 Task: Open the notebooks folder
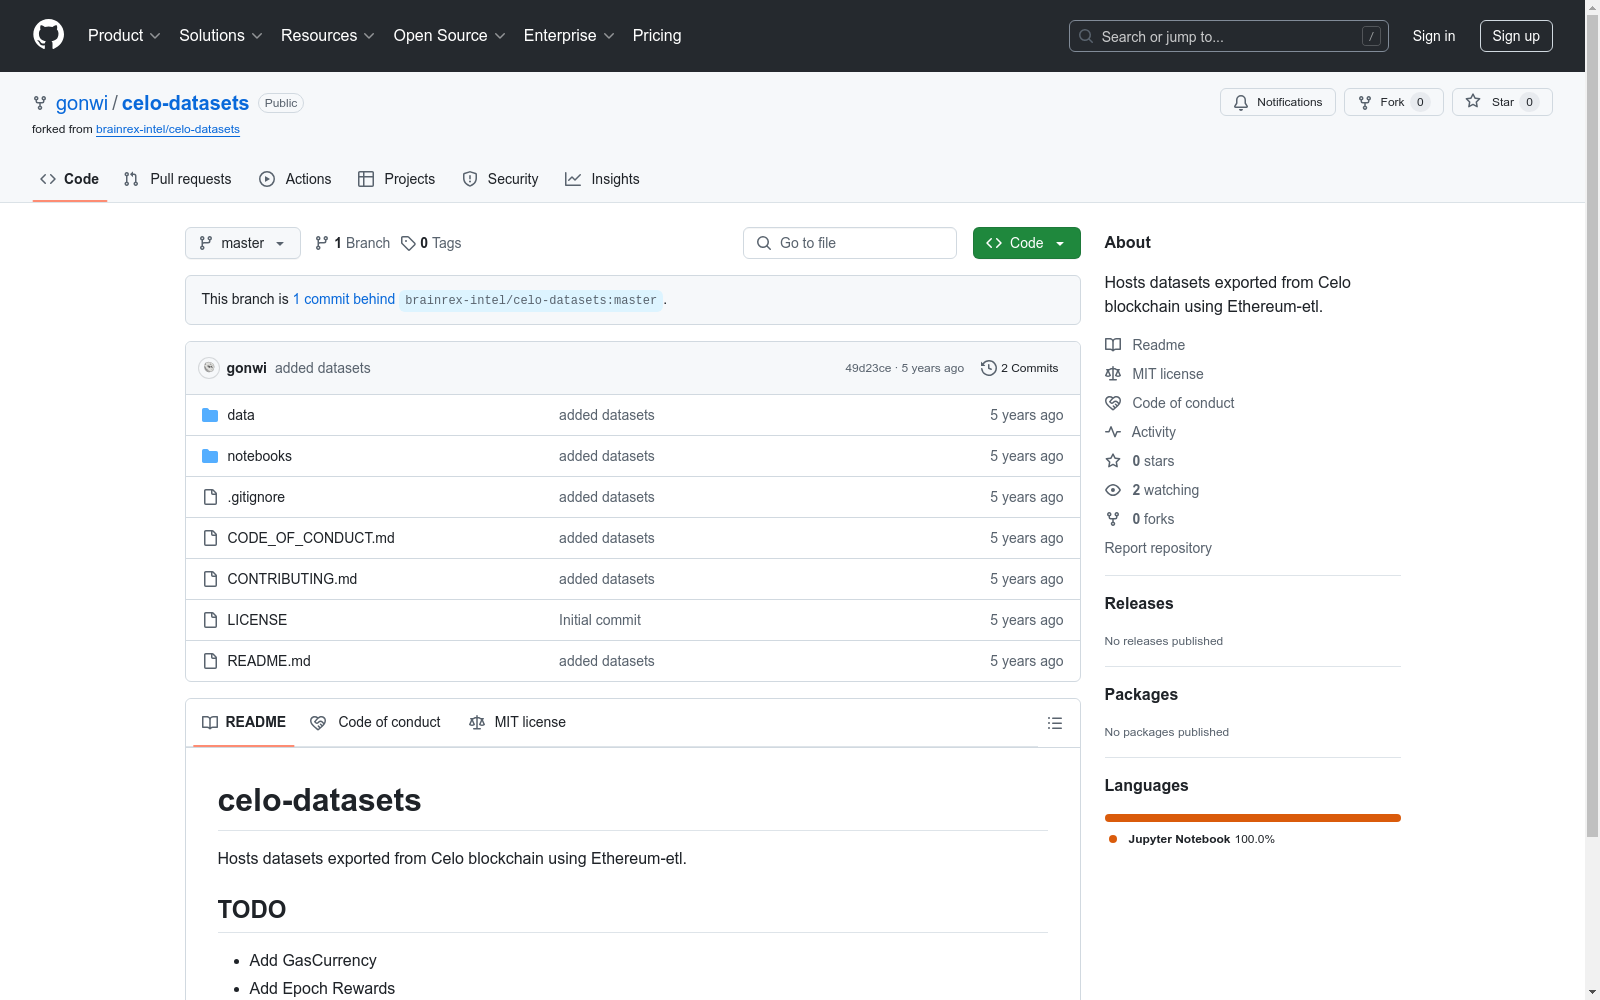(x=259, y=456)
